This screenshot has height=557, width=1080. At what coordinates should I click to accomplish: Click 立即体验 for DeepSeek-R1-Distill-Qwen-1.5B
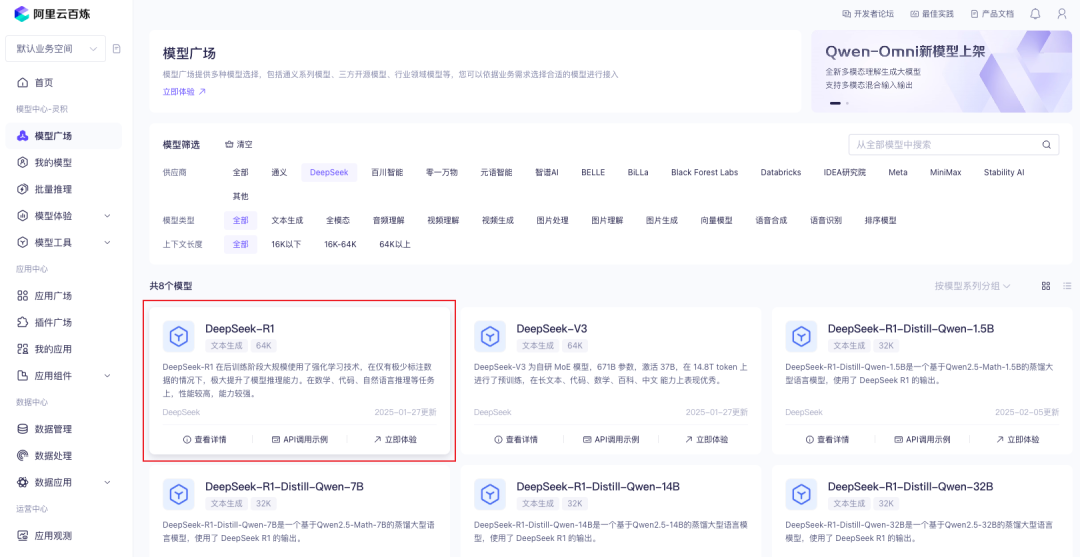(x=1017, y=439)
